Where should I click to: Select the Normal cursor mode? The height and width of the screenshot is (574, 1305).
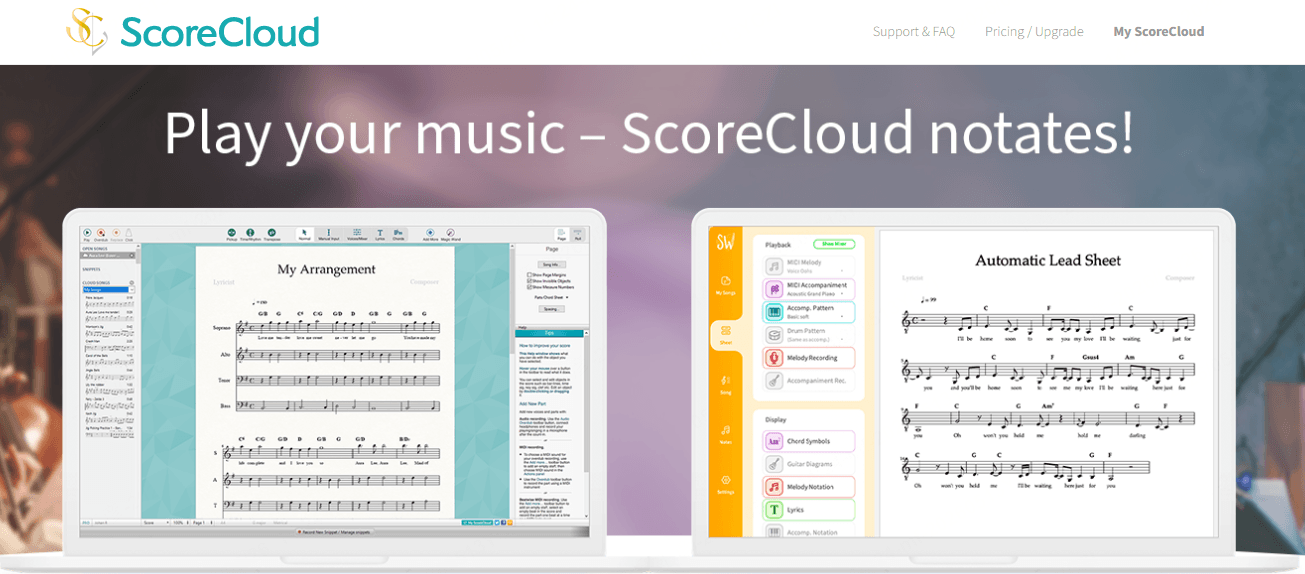pyautogui.click(x=304, y=235)
